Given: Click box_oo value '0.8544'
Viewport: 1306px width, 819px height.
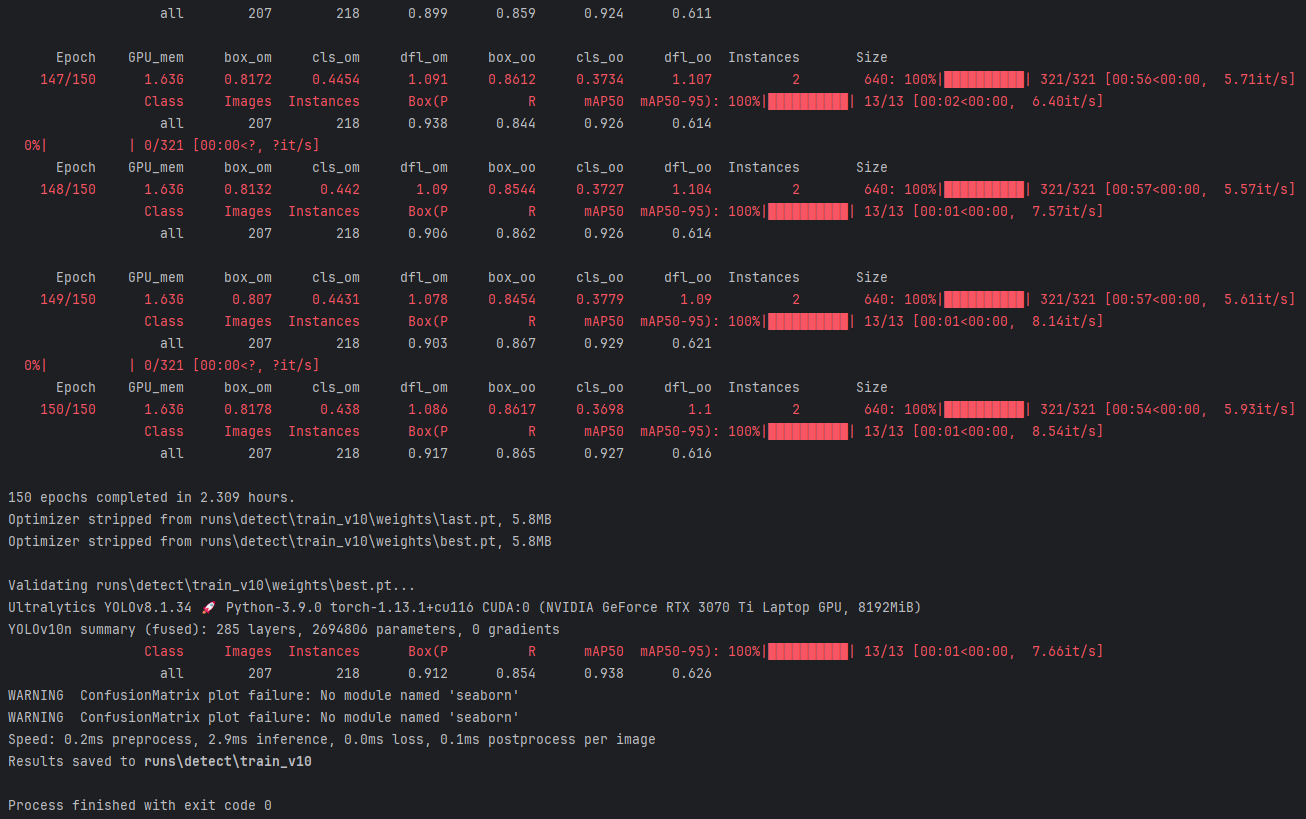Looking at the screenshot, I should pos(512,189).
